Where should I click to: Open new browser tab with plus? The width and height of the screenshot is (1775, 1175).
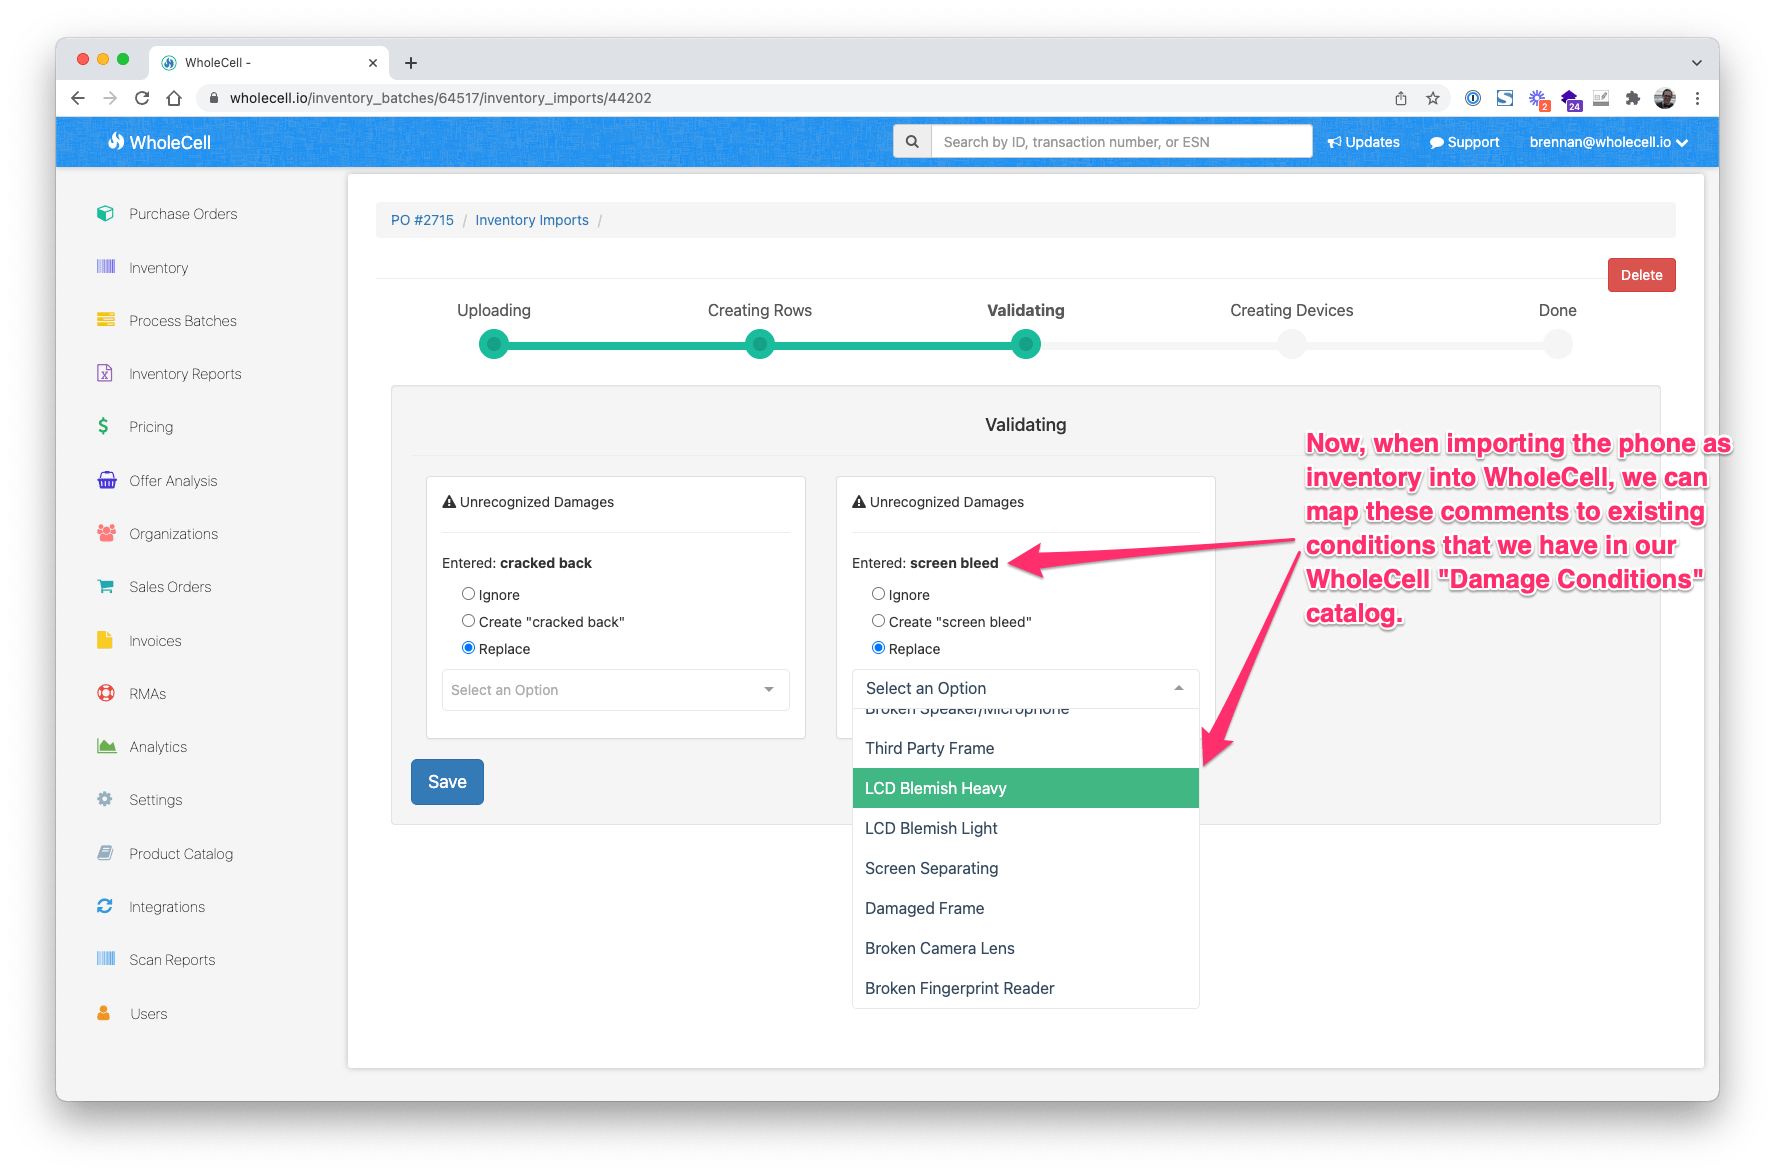click(x=411, y=63)
